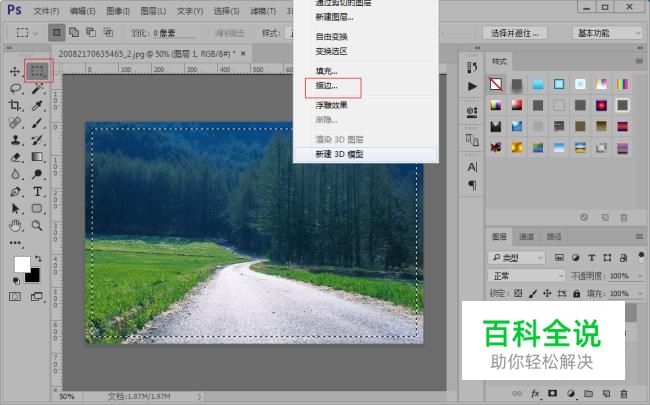Screen dimensions: 650x405
Task: Select the Eraser tool
Action: point(15,157)
